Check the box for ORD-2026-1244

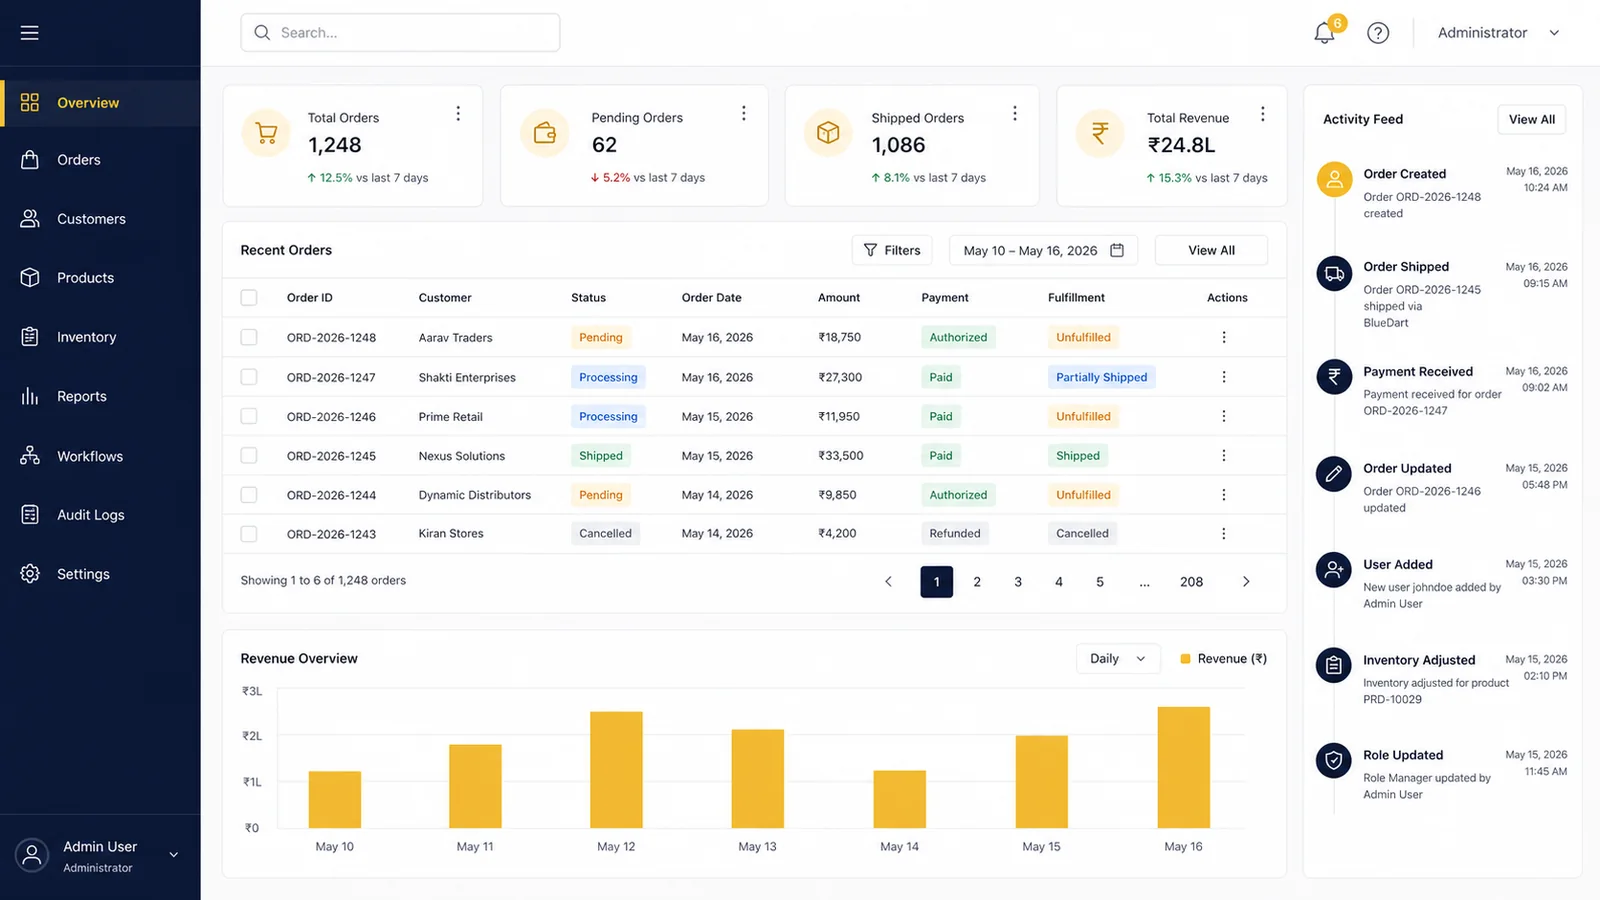tap(249, 495)
